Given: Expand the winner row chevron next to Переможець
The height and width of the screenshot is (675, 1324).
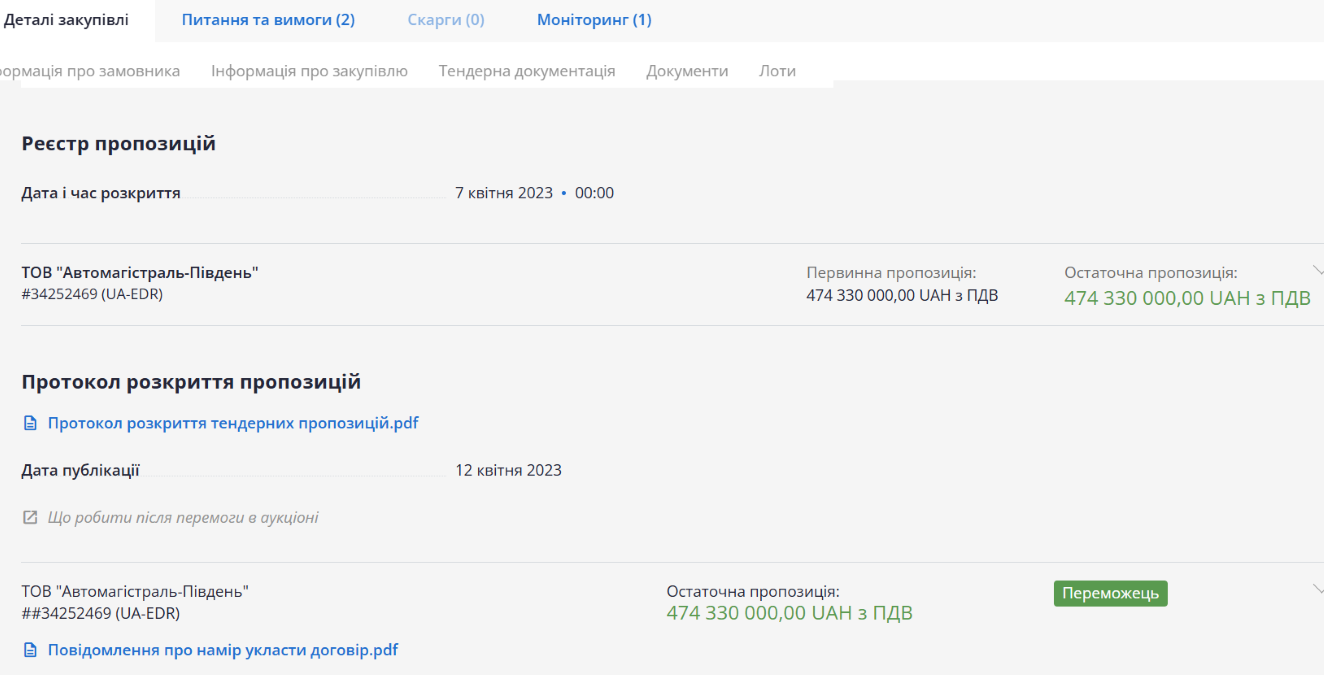Looking at the screenshot, I should click(x=1316, y=588).
